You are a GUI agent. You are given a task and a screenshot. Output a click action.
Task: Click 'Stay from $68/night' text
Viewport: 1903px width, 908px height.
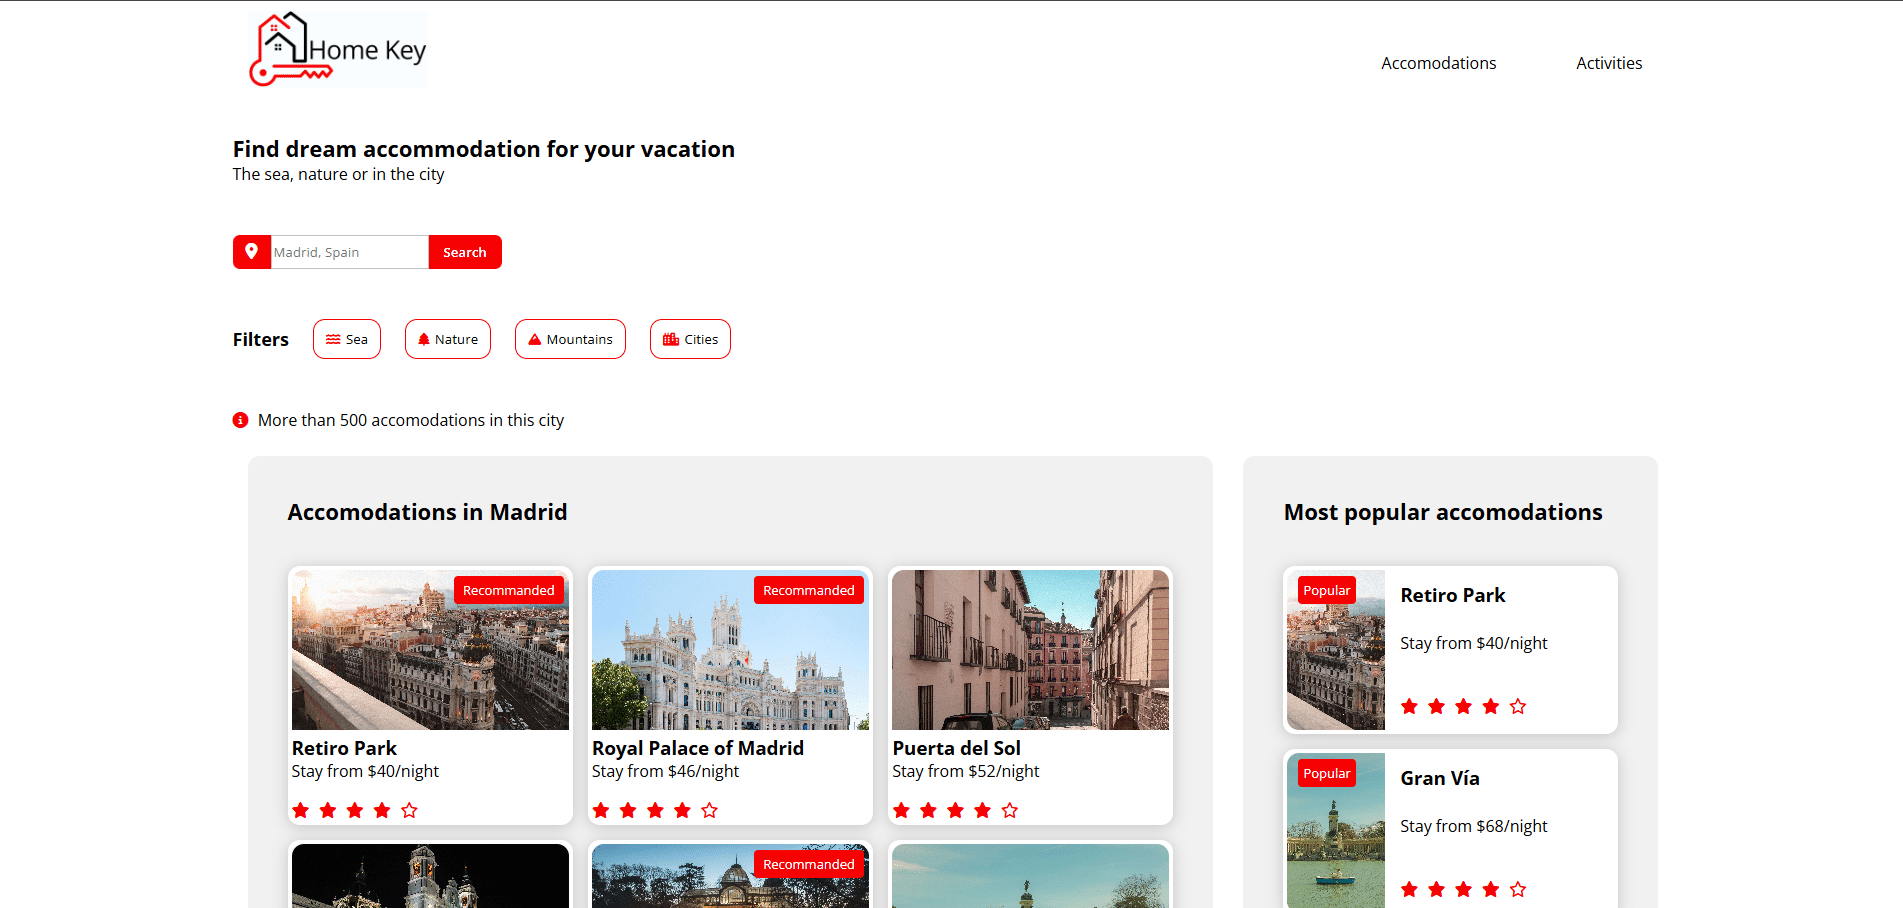pos(1473,826)
